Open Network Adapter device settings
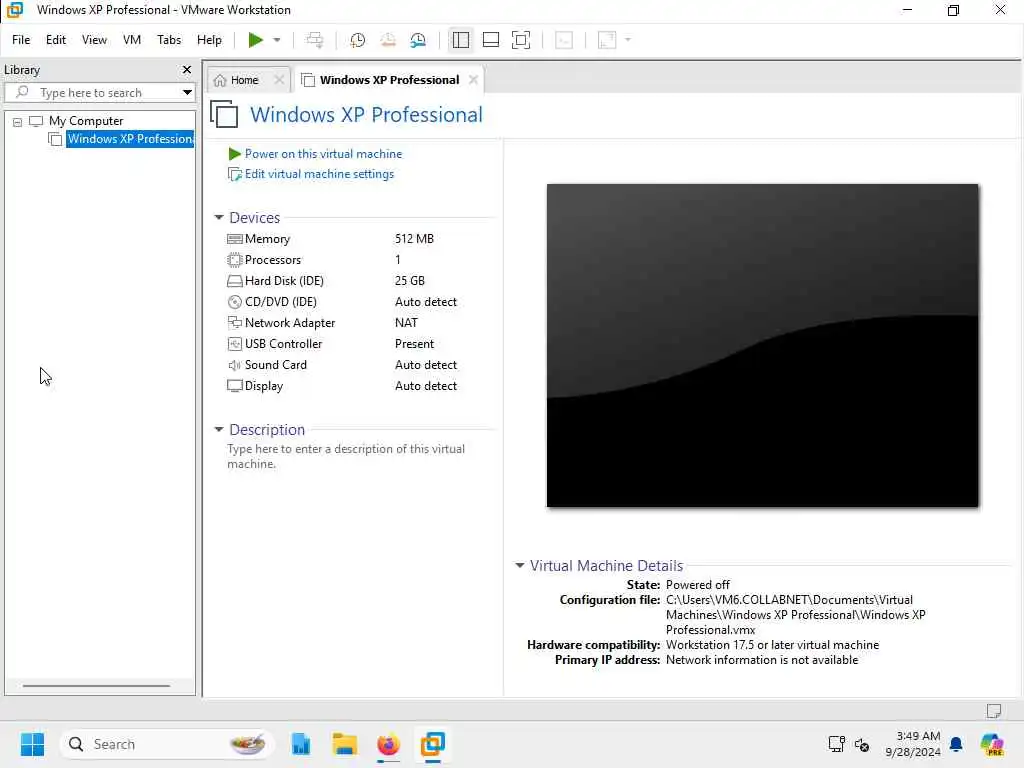Viewport: 1024px width, 768px height. 290,323
